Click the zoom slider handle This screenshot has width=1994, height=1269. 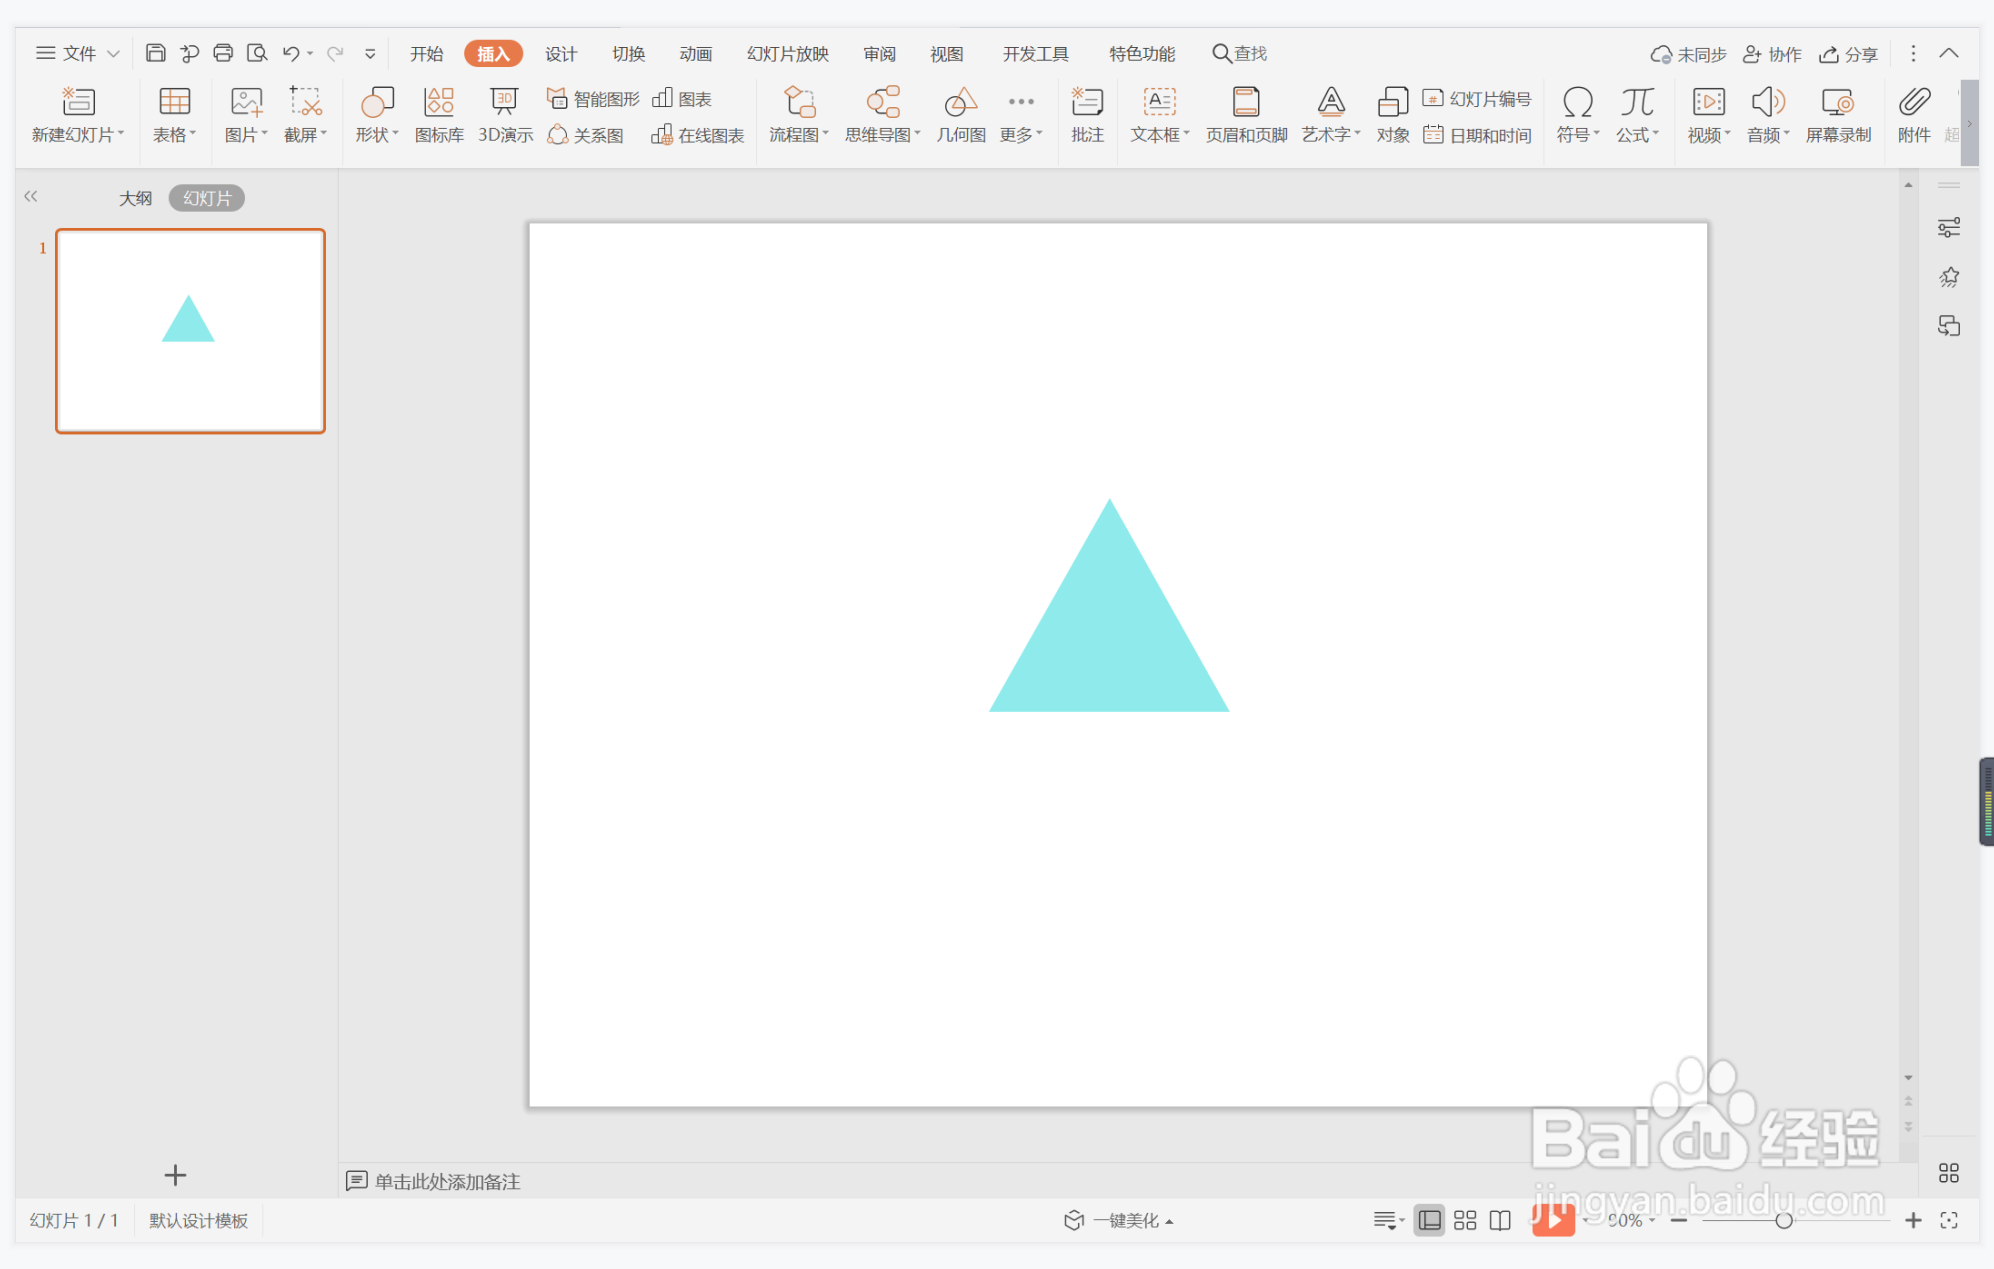pyautogui.click(x=1783, y=1220)
